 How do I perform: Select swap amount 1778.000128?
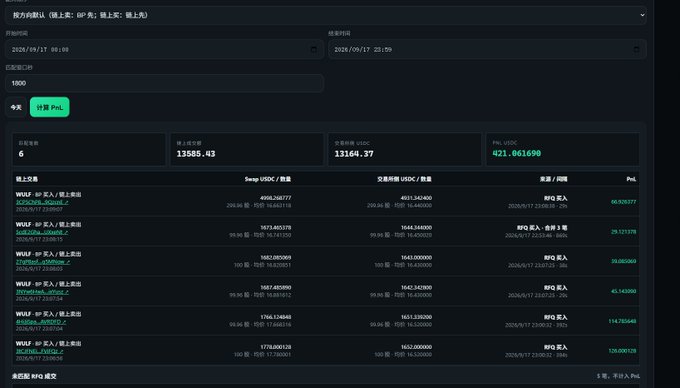click(x=275, y=347)
